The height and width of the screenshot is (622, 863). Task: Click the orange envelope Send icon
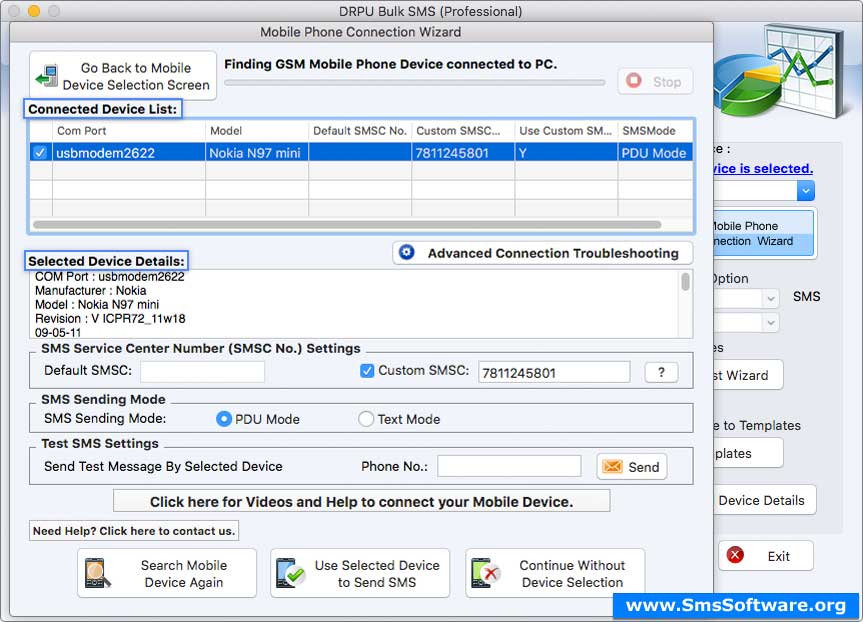(612, 467)
